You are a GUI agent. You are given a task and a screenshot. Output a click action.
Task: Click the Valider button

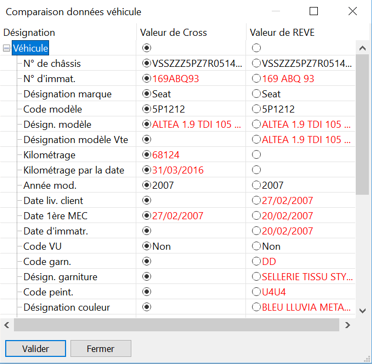pyautogui.click(x=35, y=349)
